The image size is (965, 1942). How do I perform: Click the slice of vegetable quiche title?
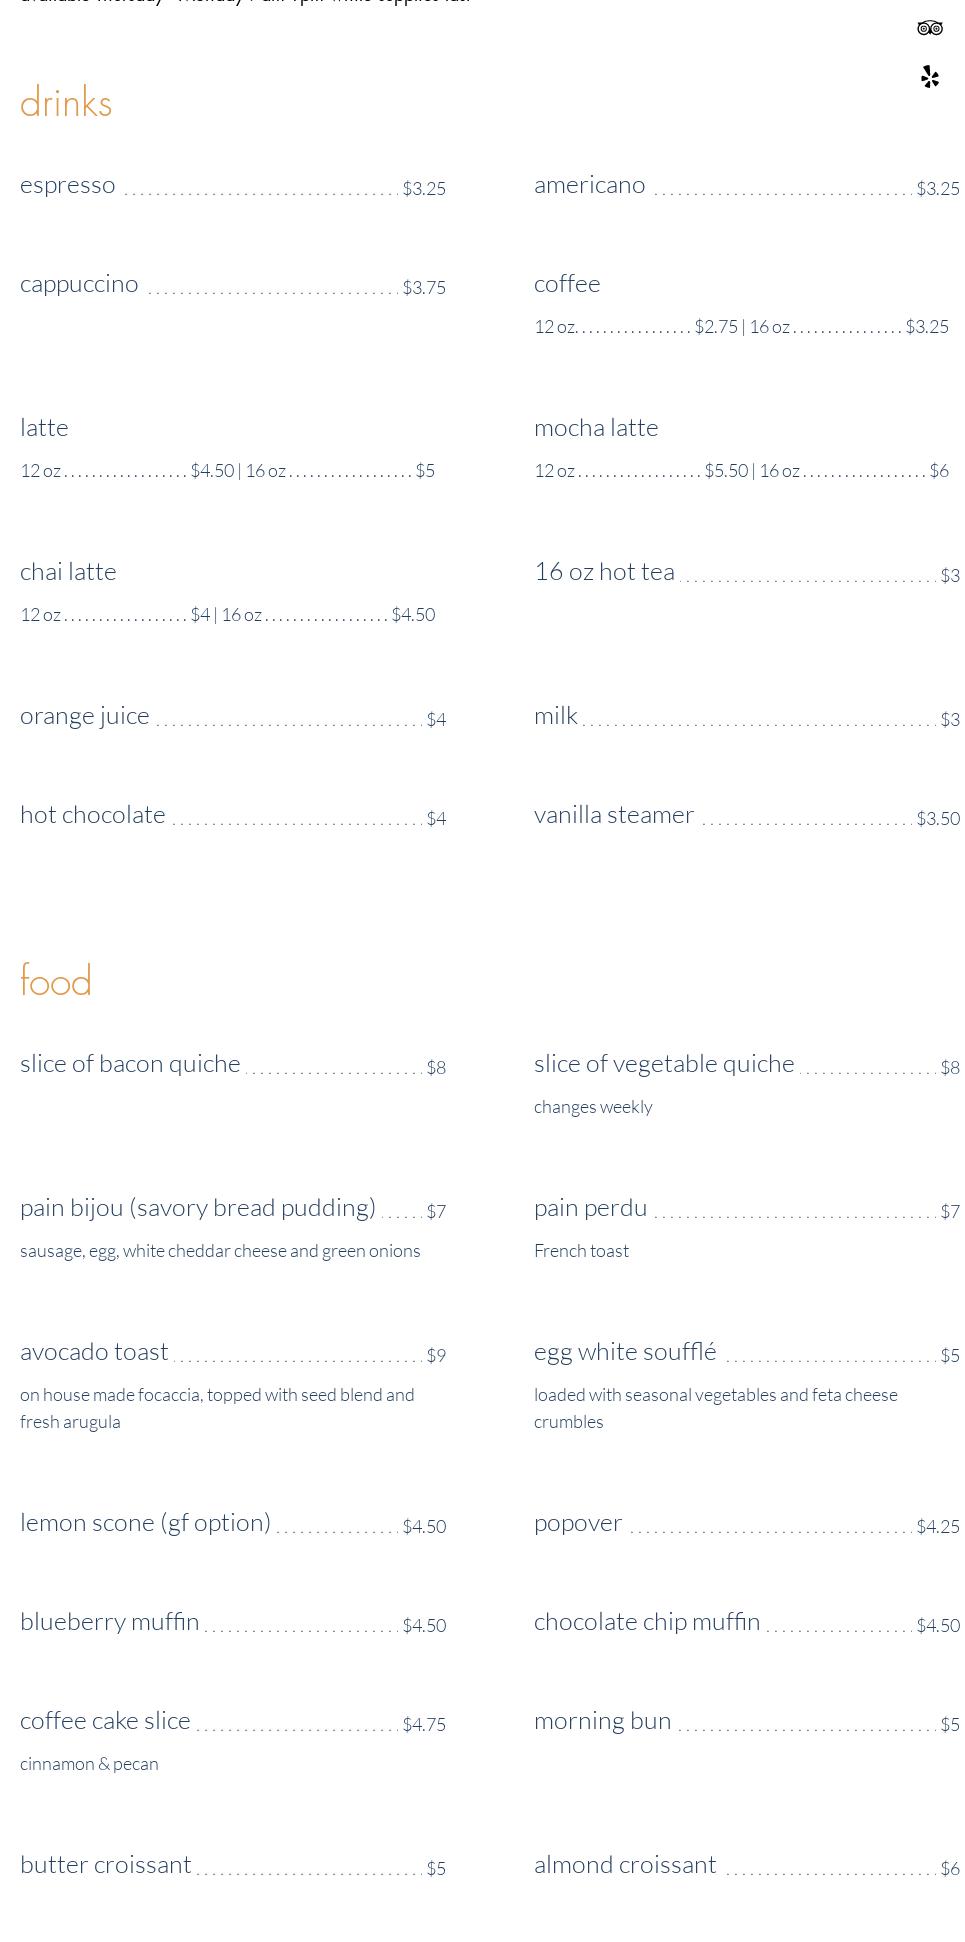pos(664,1064)
